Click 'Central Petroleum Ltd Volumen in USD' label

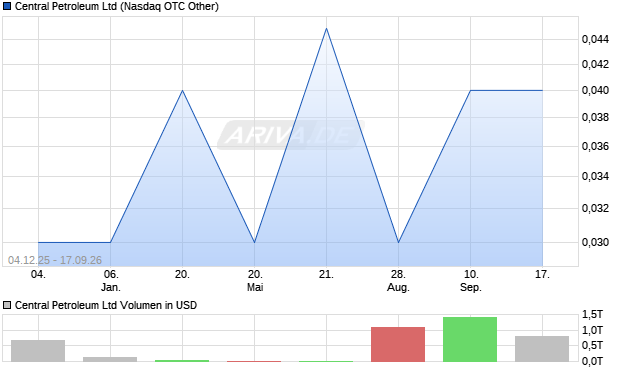pos(106,305)
